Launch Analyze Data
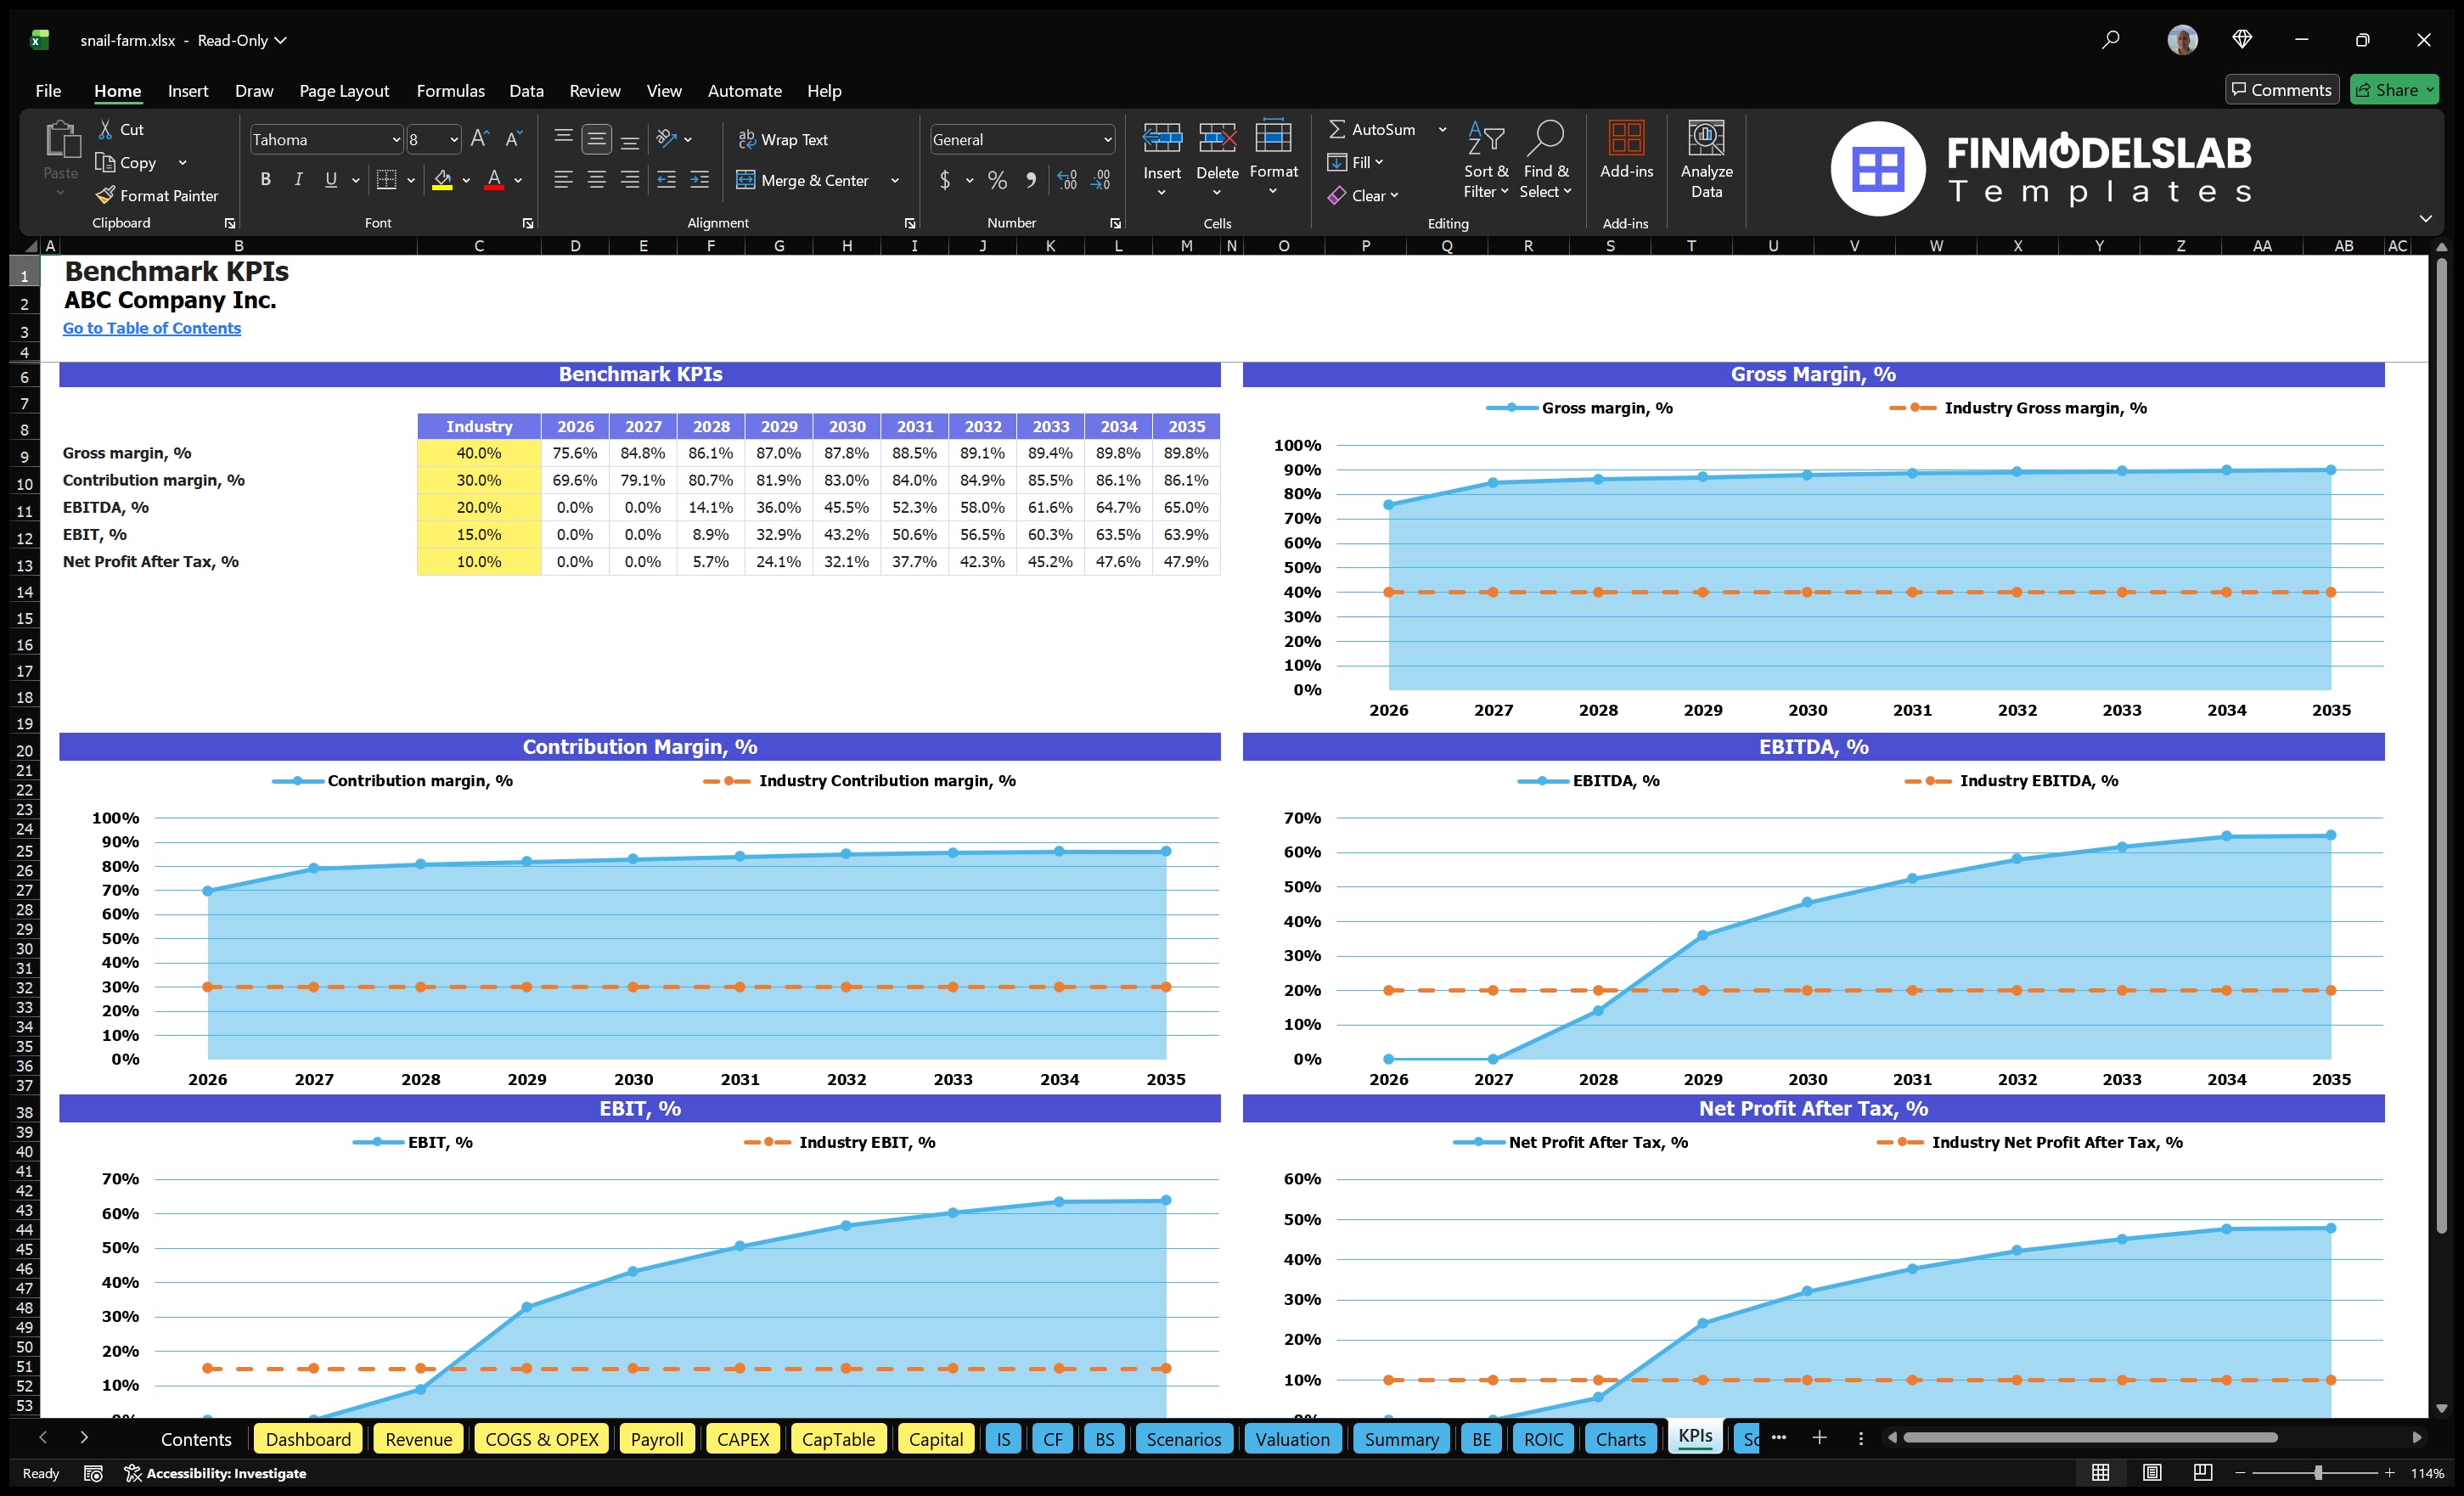The height and width of the screenshot is (1496, 2464). [x=1707, y=160]
